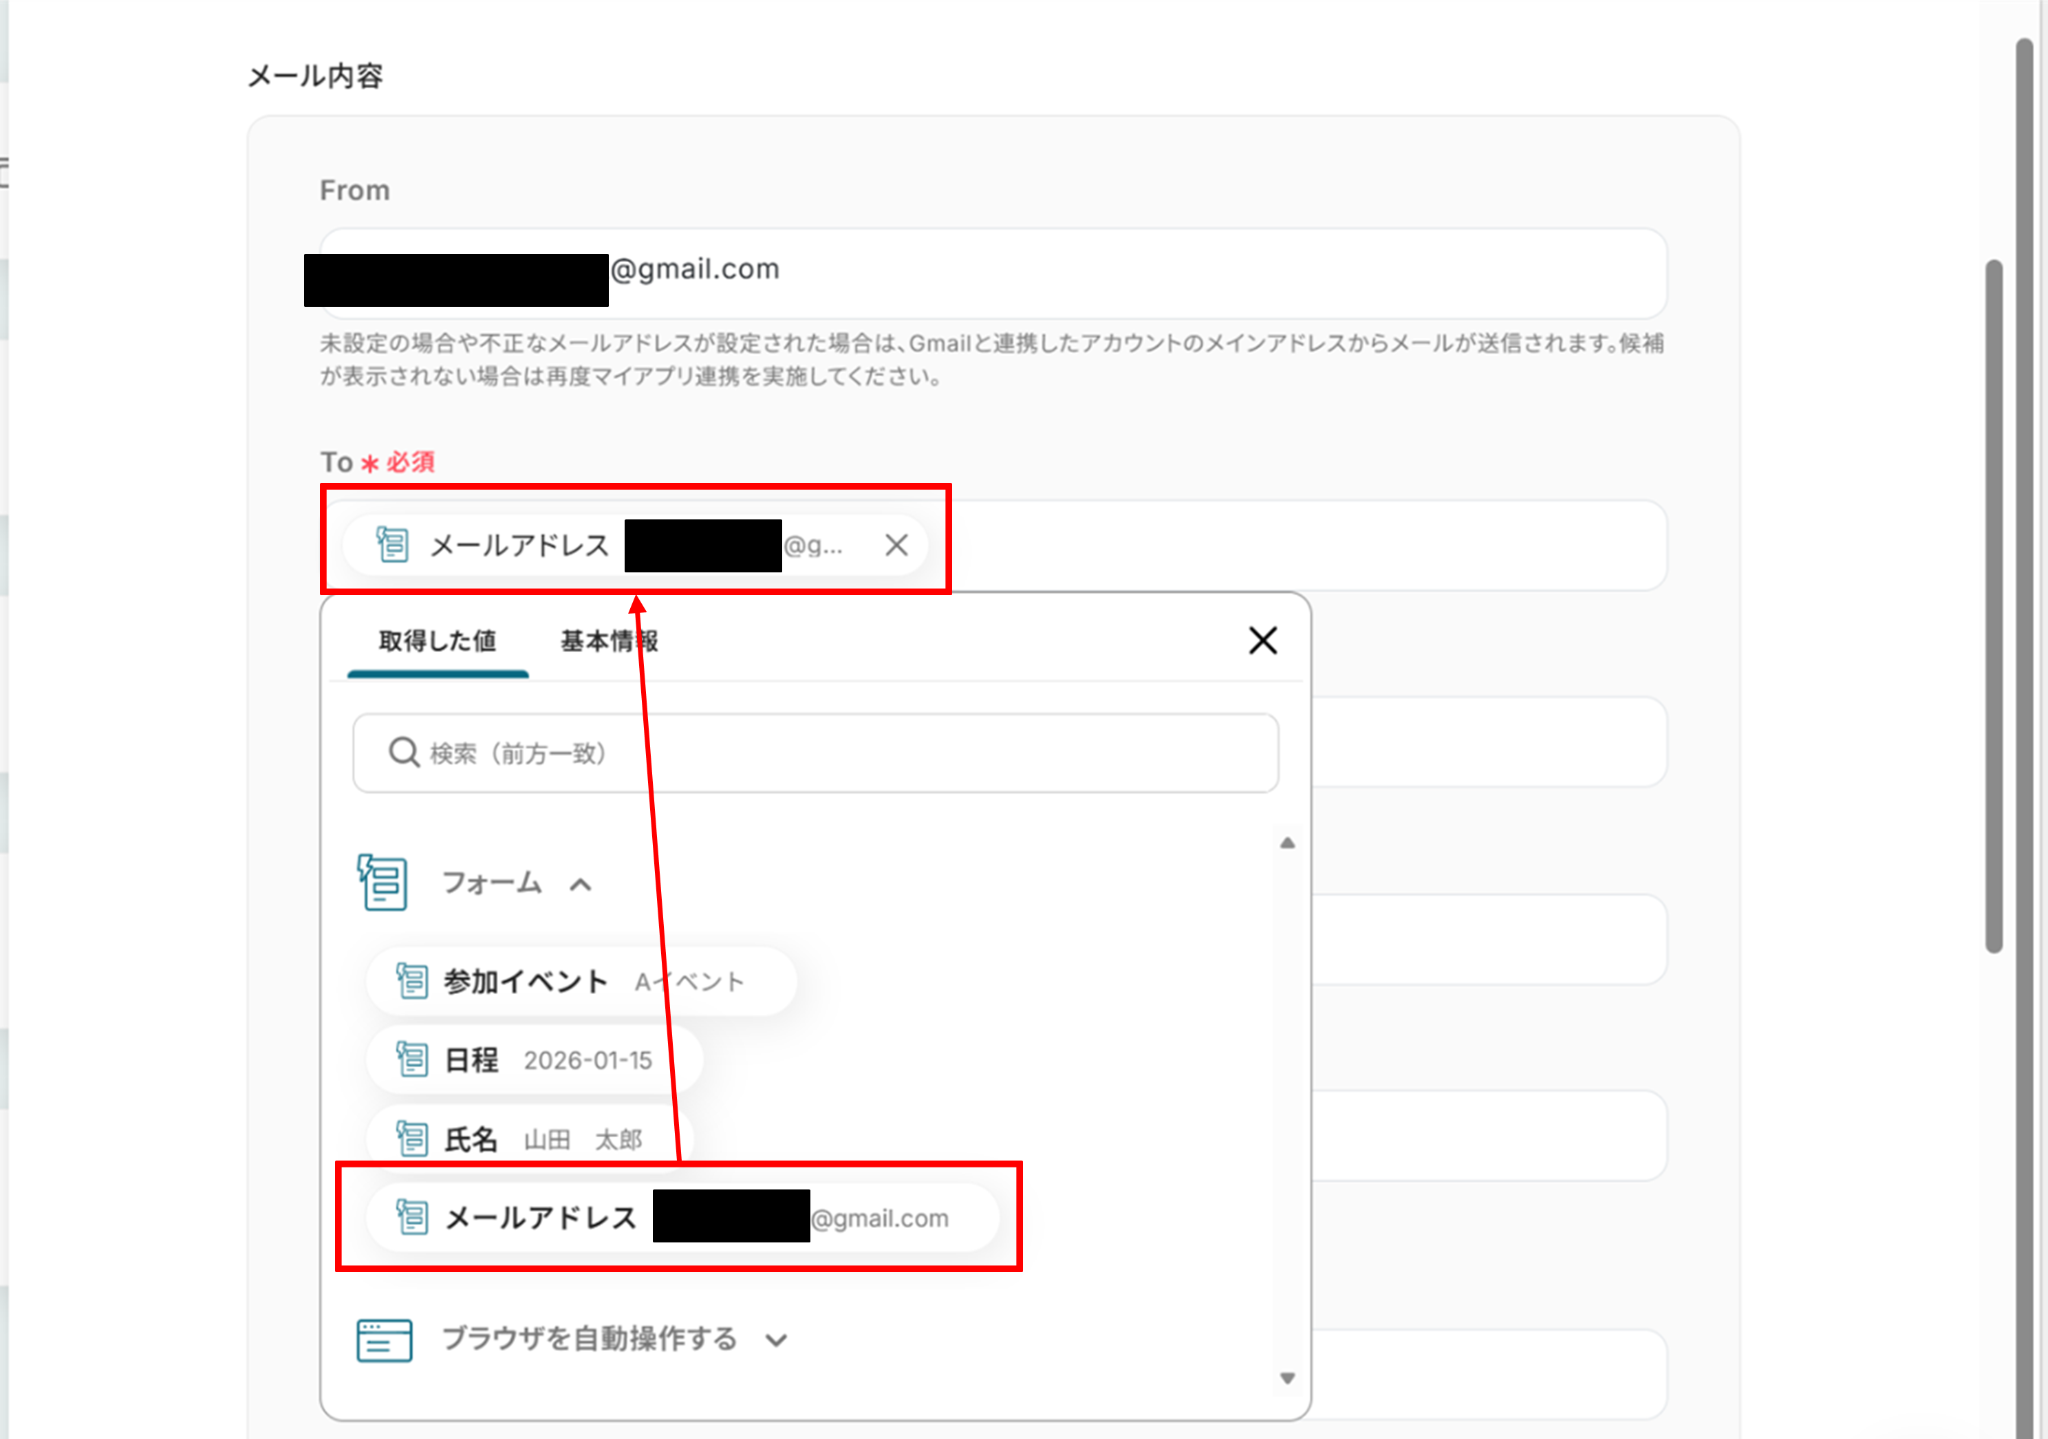Image resolution: width=2048 pixels, height=1439 pixels.
Task: Click the ブラウザを自動操作する browser icon
Action: coord(384,1339)
